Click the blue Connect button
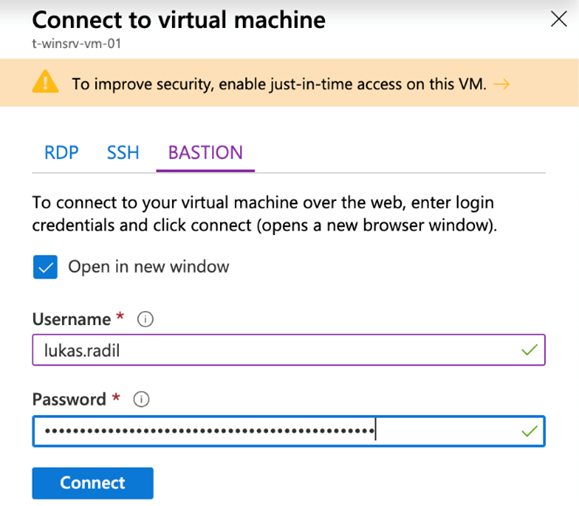579x506 pixels. 93,483
